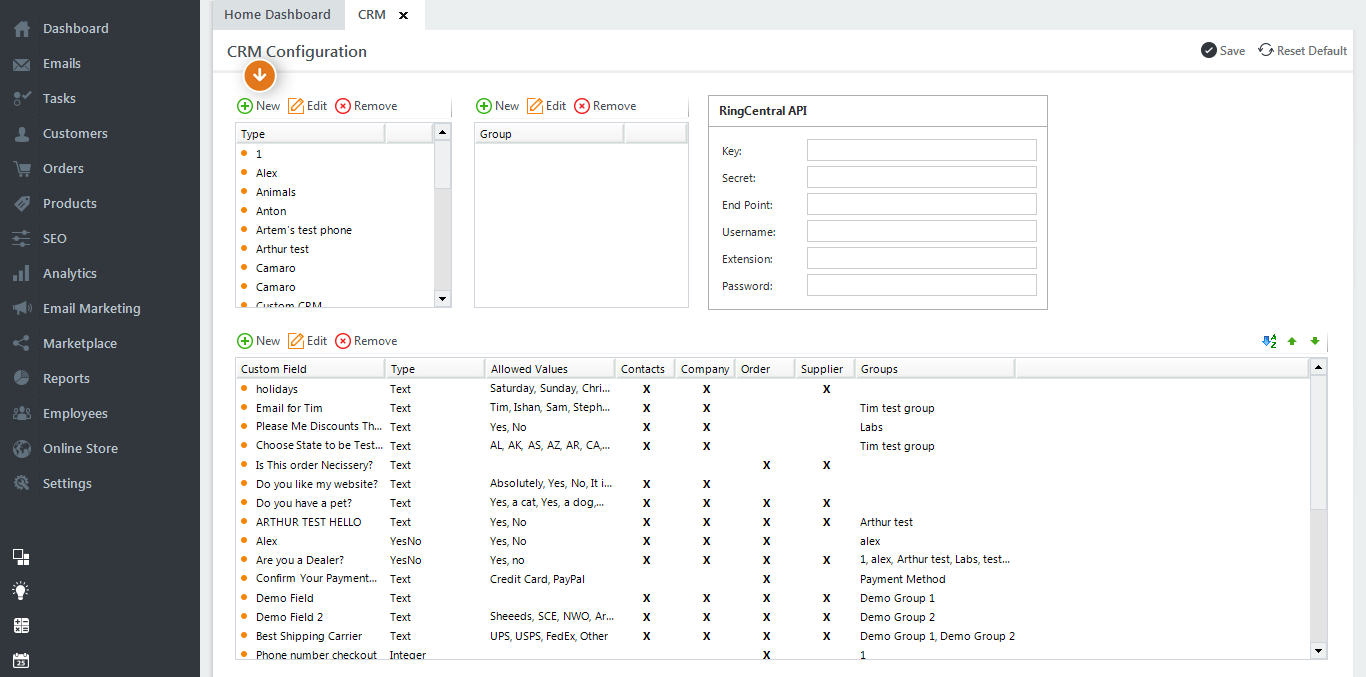1366x677 pixels.
Task: Open Emails via the envelope icon
Action: tap(21, 64)
